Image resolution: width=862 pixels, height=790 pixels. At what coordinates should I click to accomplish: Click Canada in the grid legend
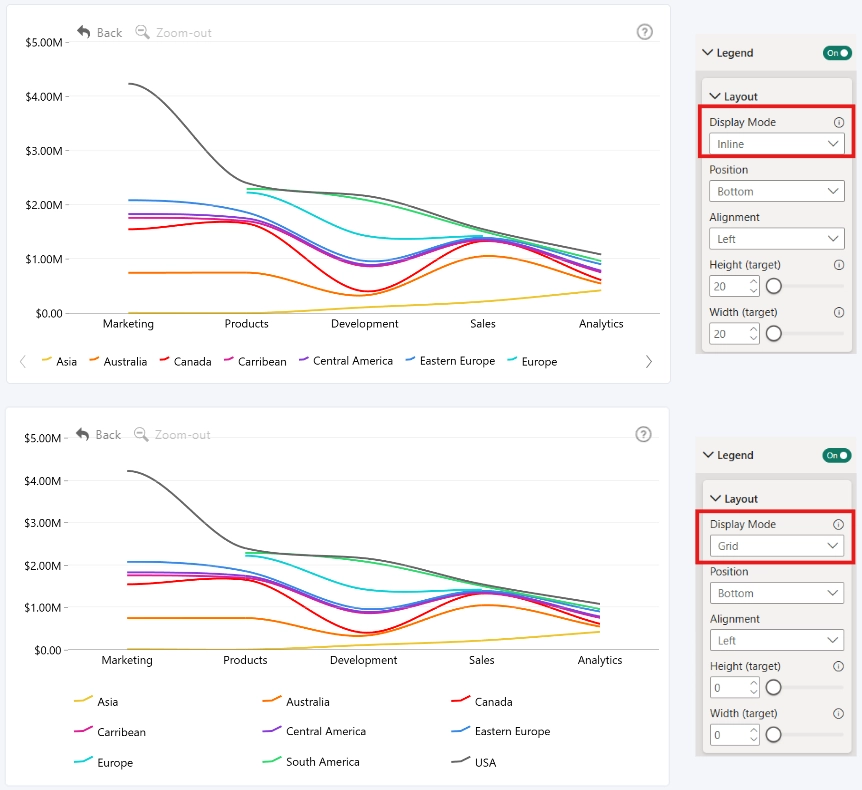pos(482,701)
